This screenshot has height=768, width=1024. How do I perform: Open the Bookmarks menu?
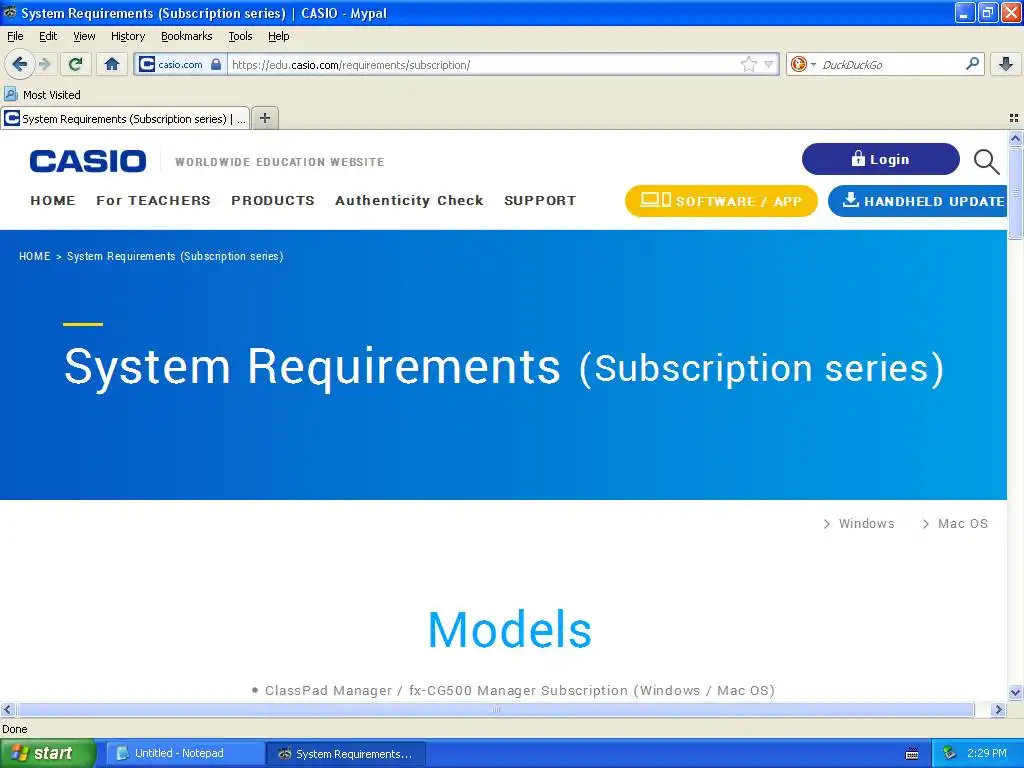click(x=186, y=37)
